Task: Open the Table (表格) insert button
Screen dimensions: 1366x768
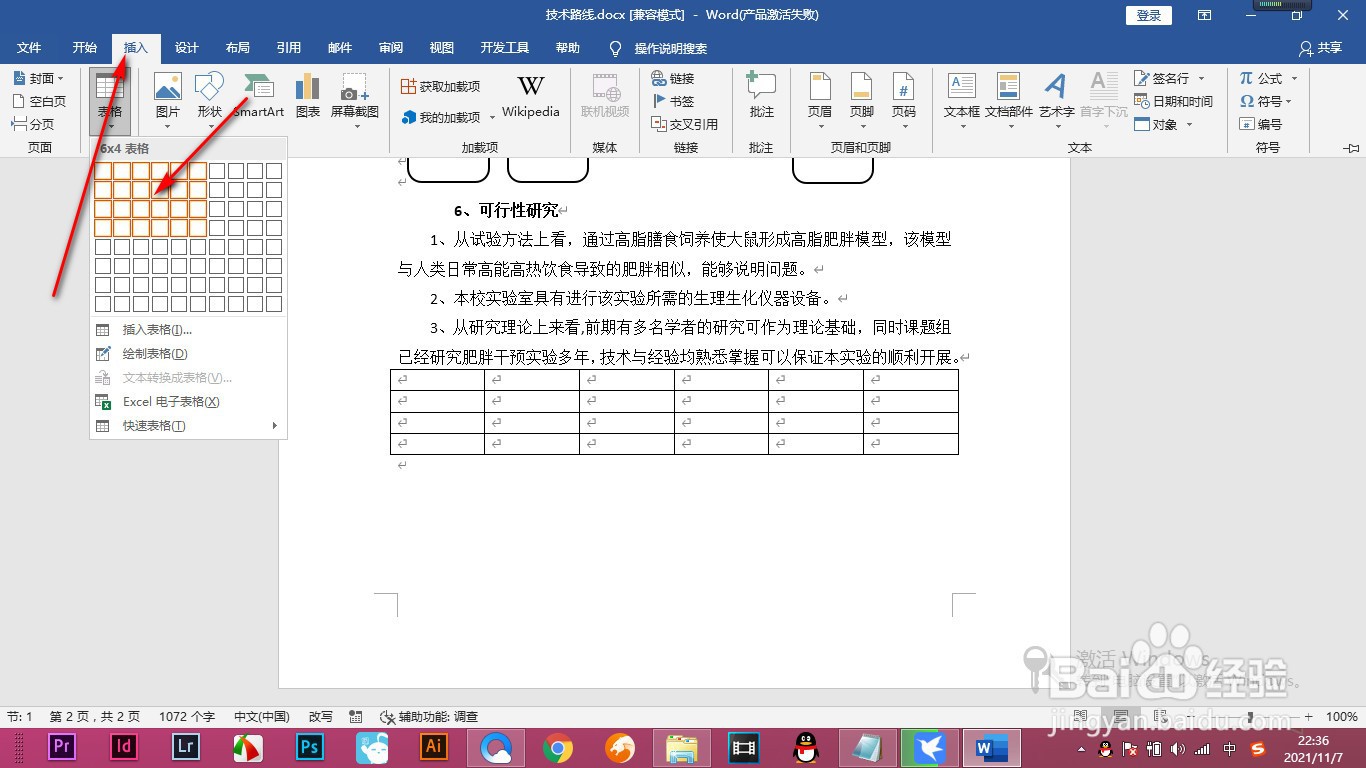Action: click(109, 102)
